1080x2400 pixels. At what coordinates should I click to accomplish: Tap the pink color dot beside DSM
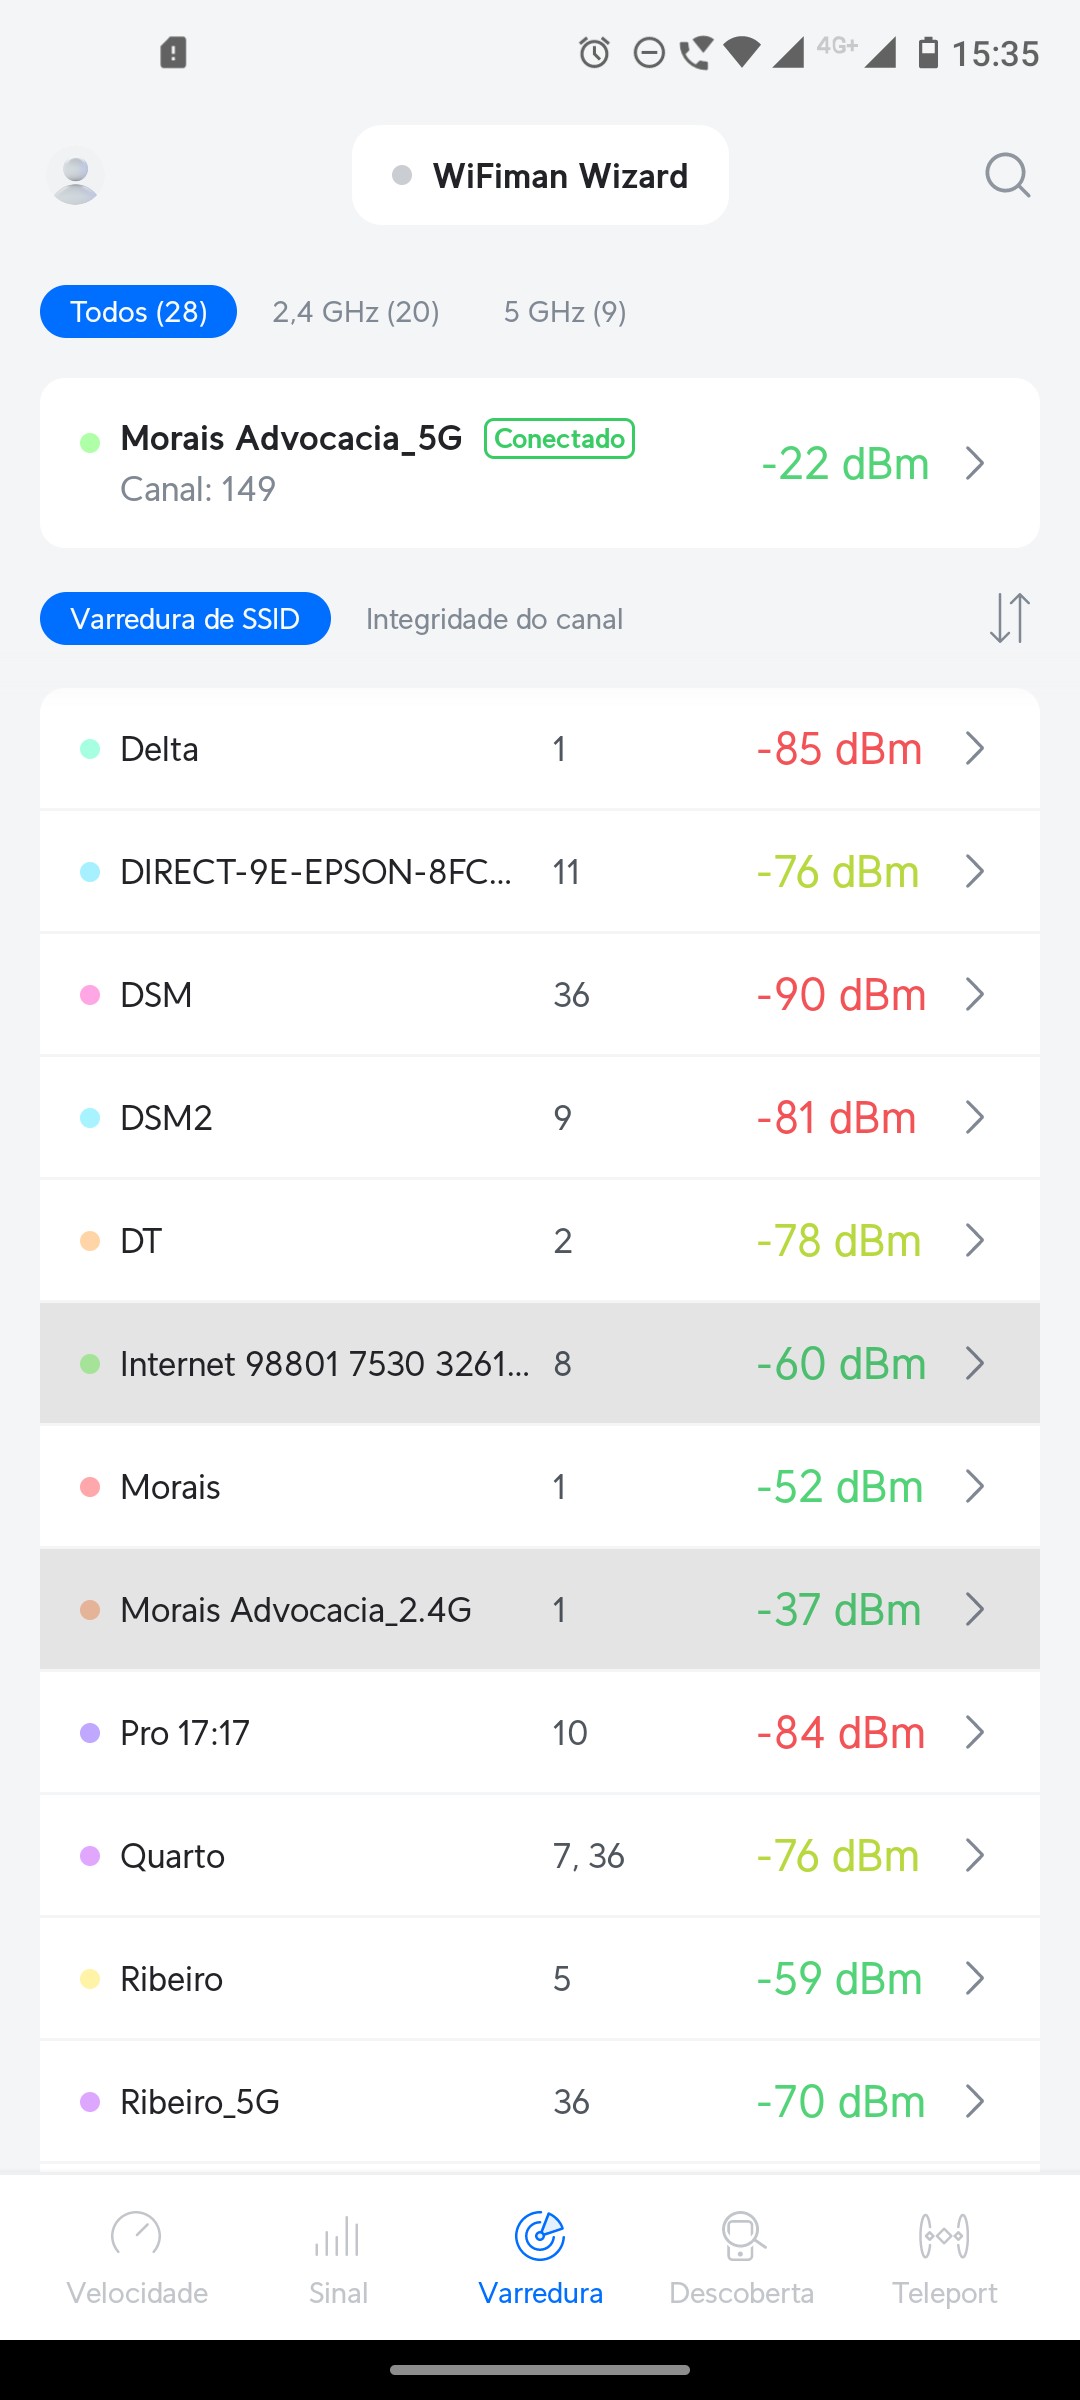click(x=90, y=995)
